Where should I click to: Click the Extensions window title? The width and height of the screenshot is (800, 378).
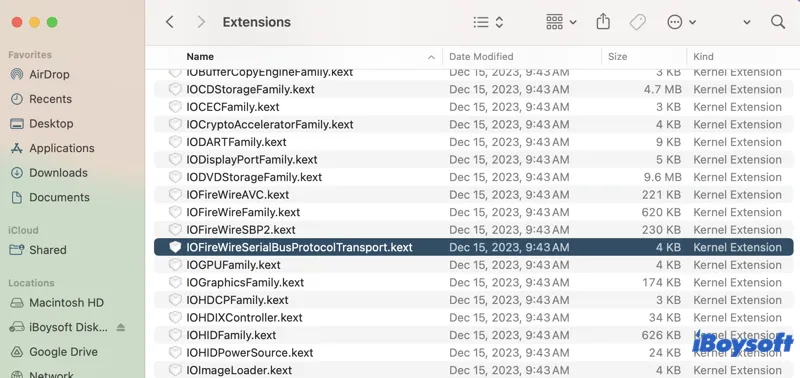pyautogui.click(x=257, y=22)
